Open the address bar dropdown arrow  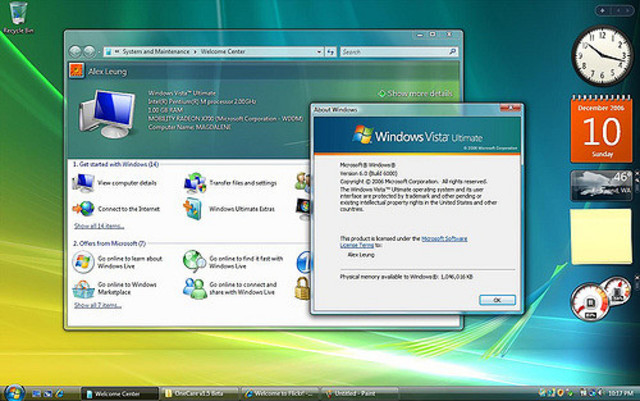pos(319,52)
